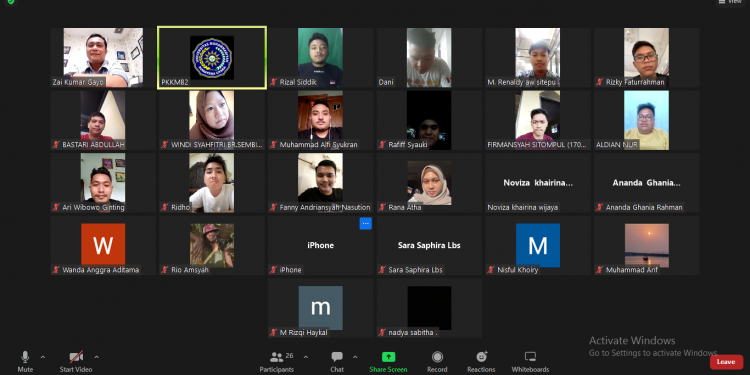Open the Whiteboards icon
Viewport: 750px width, 375px height.
point(530,357)
